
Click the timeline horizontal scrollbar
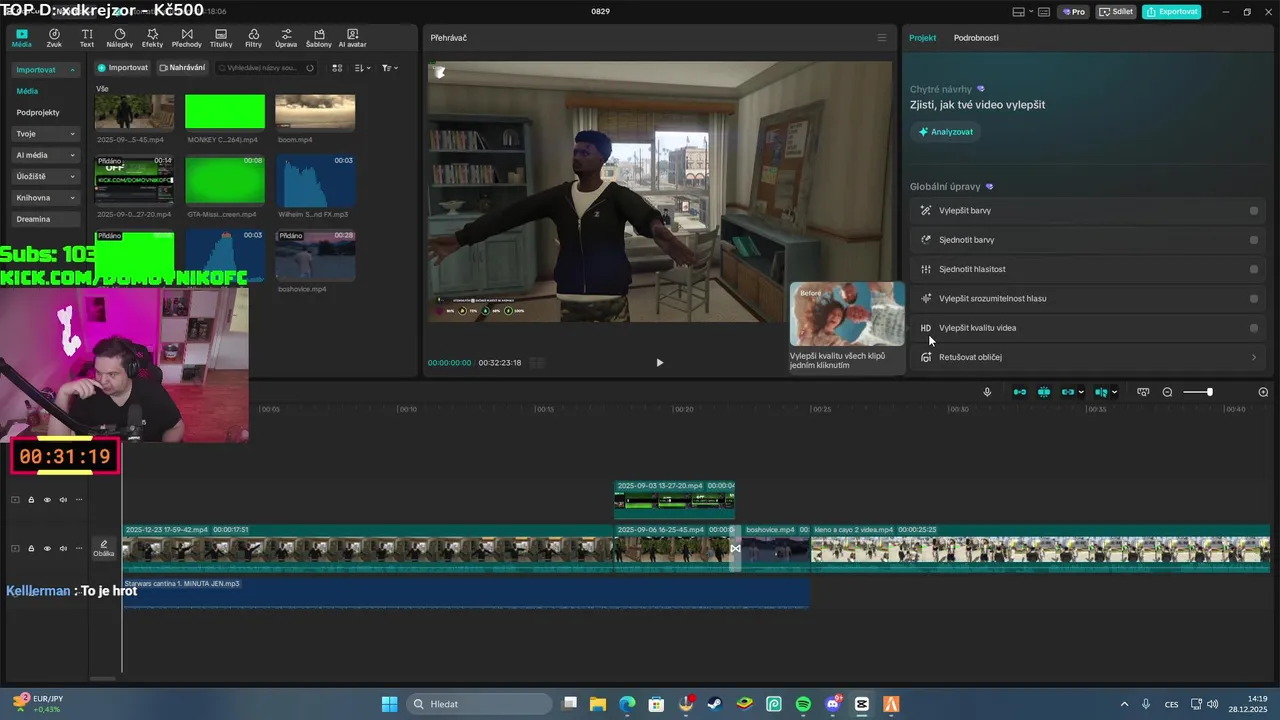[x=103, y=678]
